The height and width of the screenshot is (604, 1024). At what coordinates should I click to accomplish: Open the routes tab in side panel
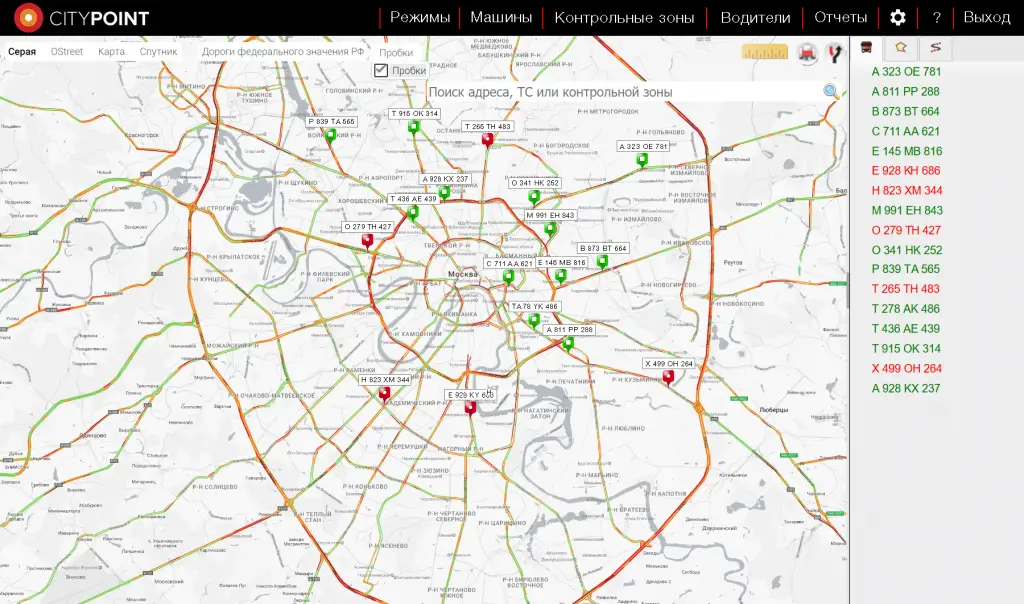point(935,48)
